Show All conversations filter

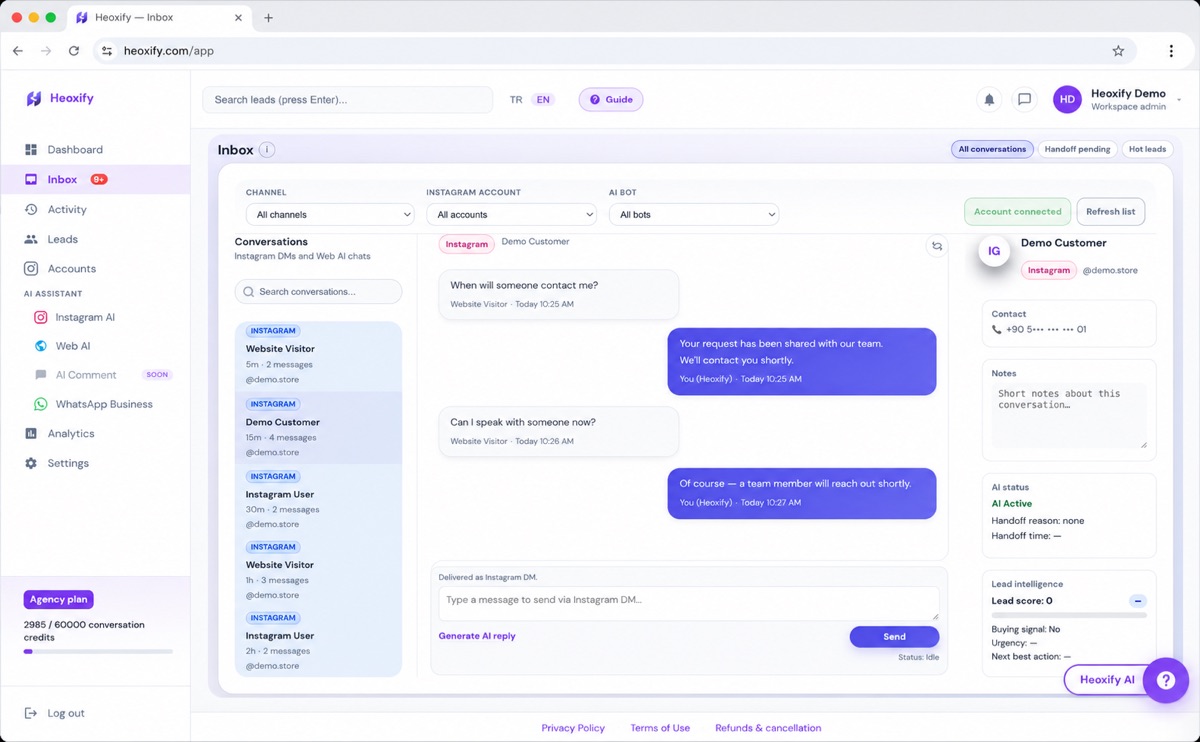coord(992,150)
